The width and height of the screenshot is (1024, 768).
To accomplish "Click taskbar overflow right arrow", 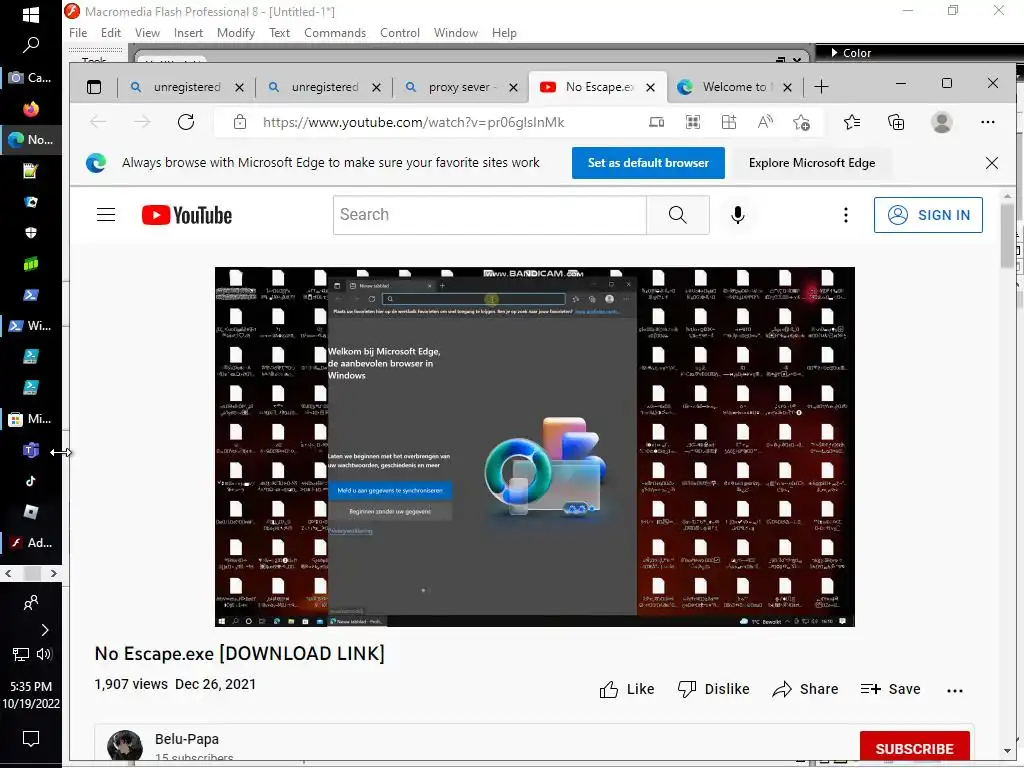I will point(54,573).
